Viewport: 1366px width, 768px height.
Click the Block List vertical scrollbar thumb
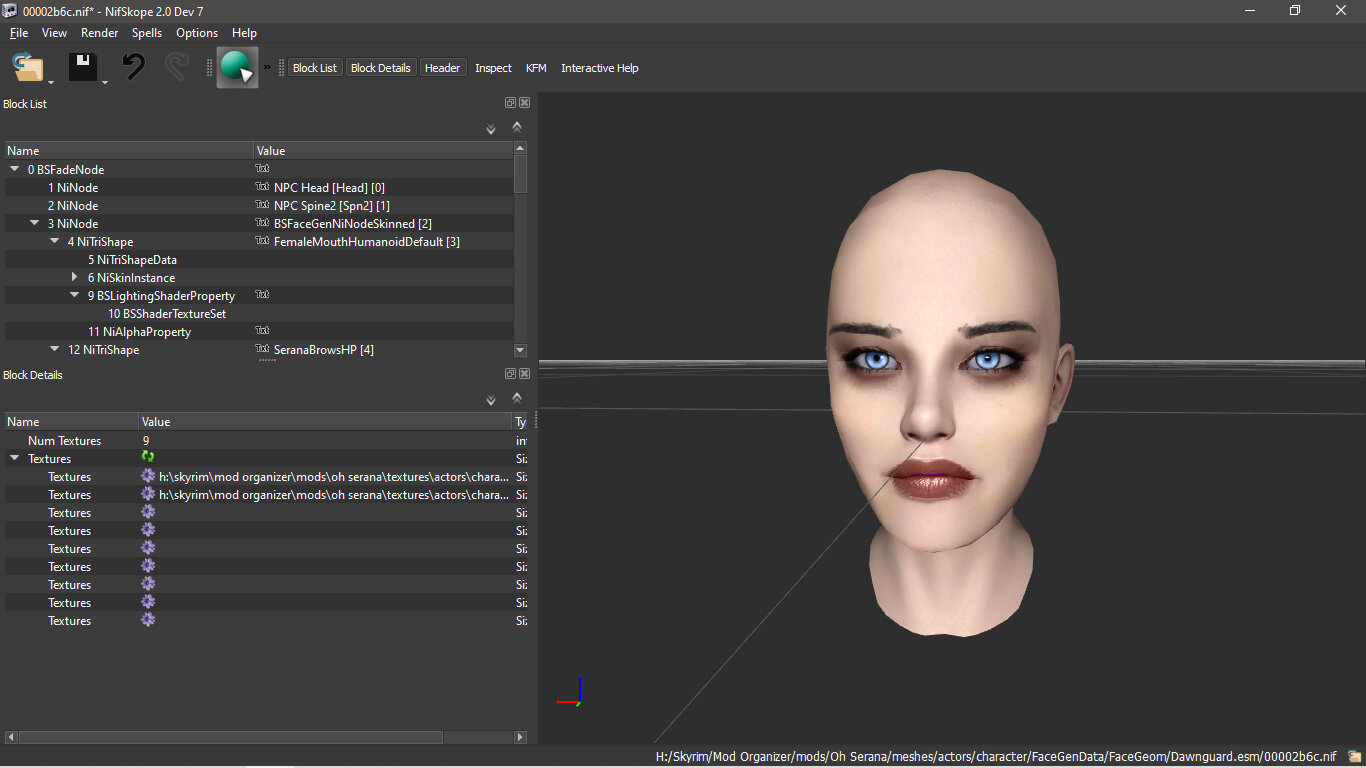coord(520,174)
